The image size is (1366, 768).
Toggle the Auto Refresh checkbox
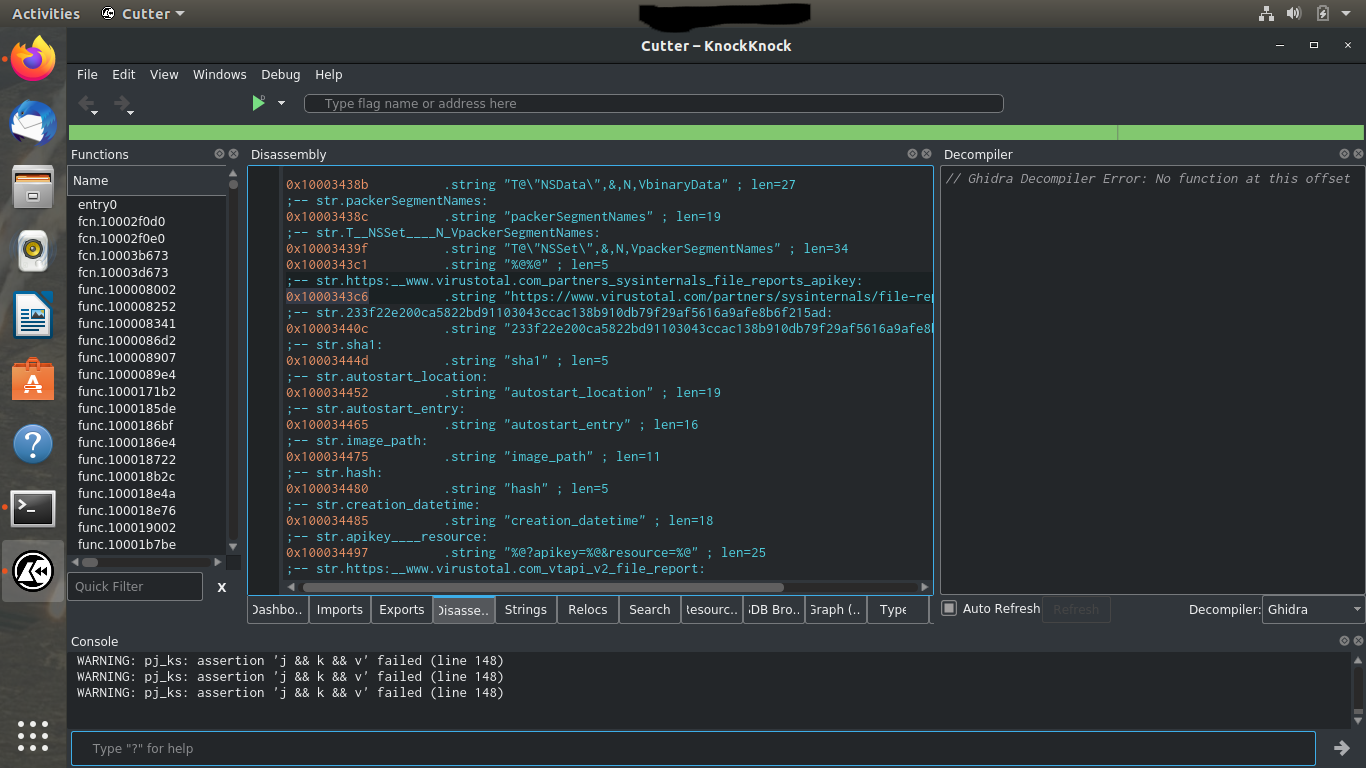(950, 608)
